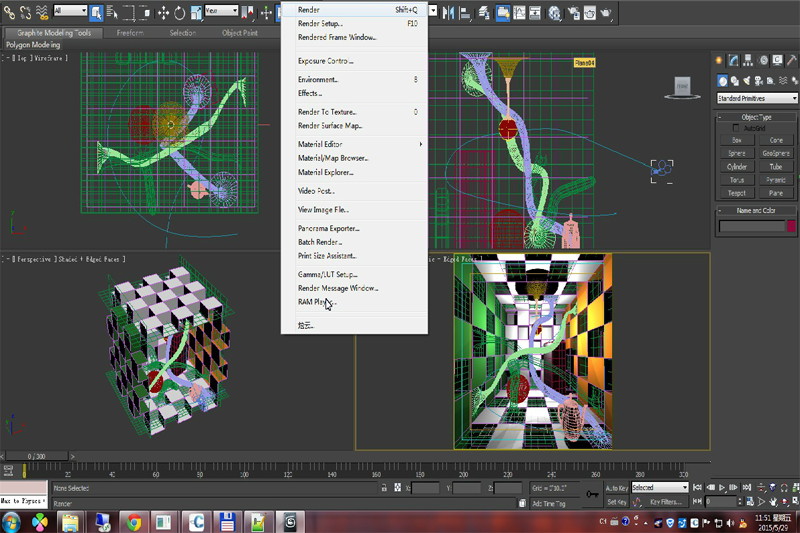Collapse the Object Type rollout
800x533 pixels.
pyautogui.click(x=756, y=116)
